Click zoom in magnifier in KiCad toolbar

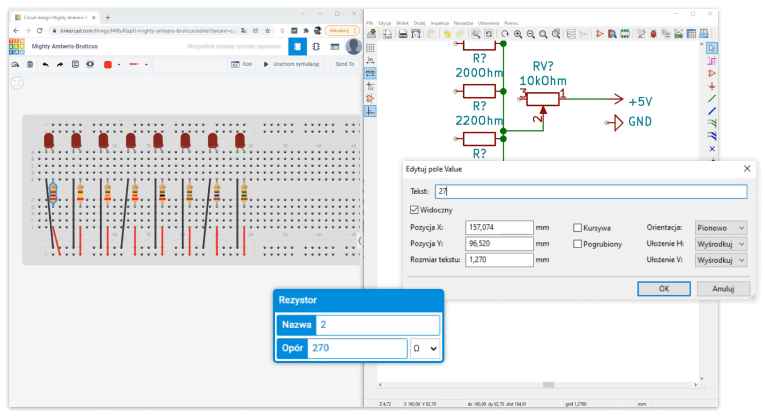point(517,34)
